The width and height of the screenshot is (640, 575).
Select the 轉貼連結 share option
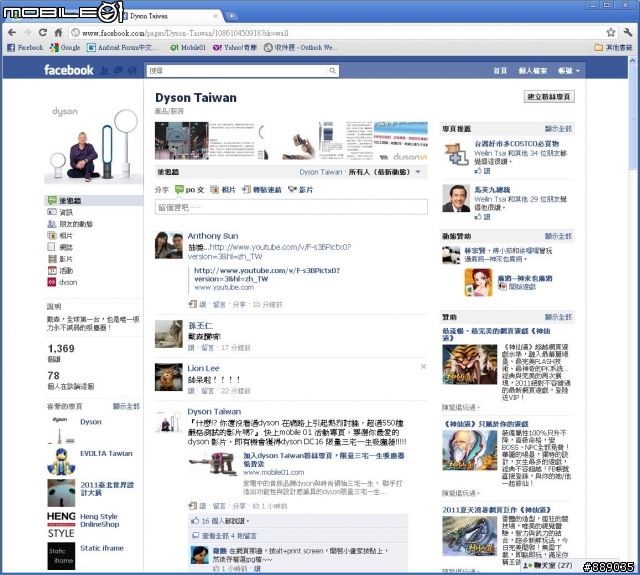click(262, 189)
